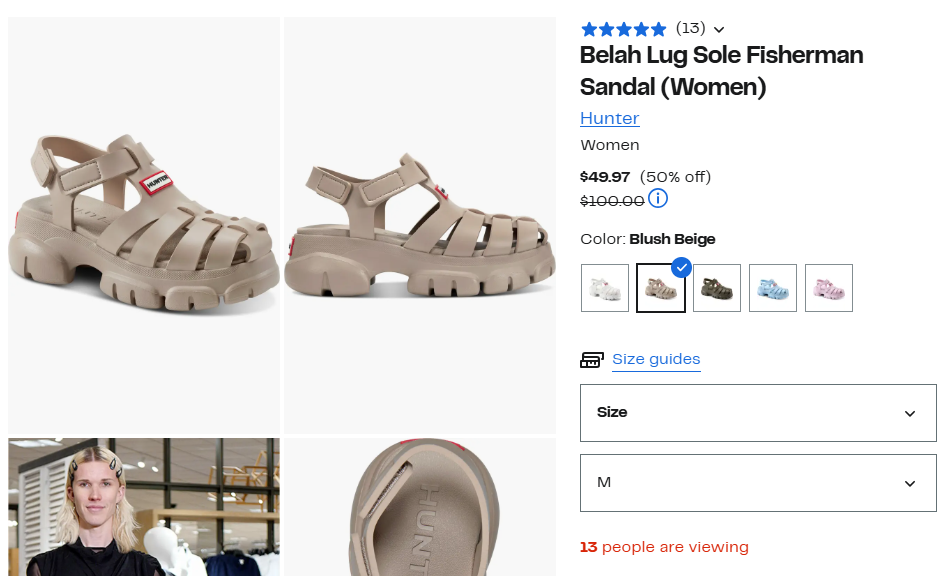The image size is (939, 576).
Task: Select the Blush Beige color option
Action: [x=661, y=289]
